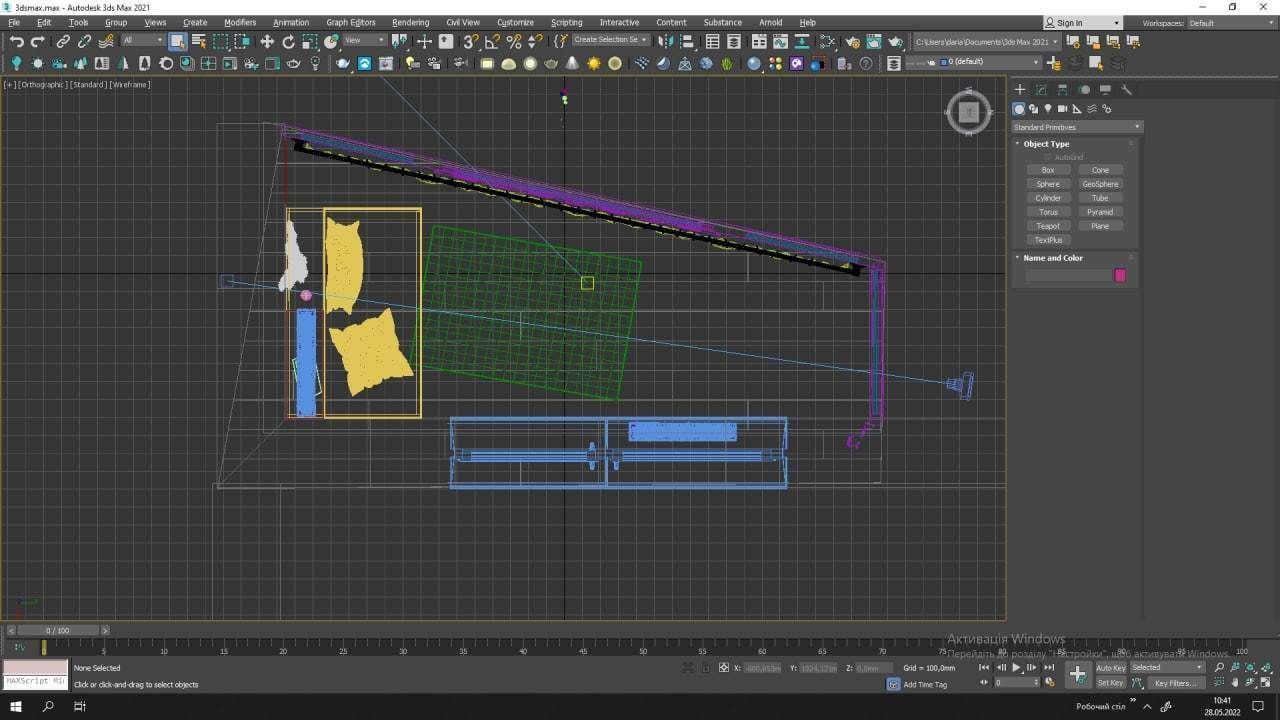The width and height of the screenshot is (1280, 720).
Task: Select the Cameras category icon
Action: (x=1062, y=109)
